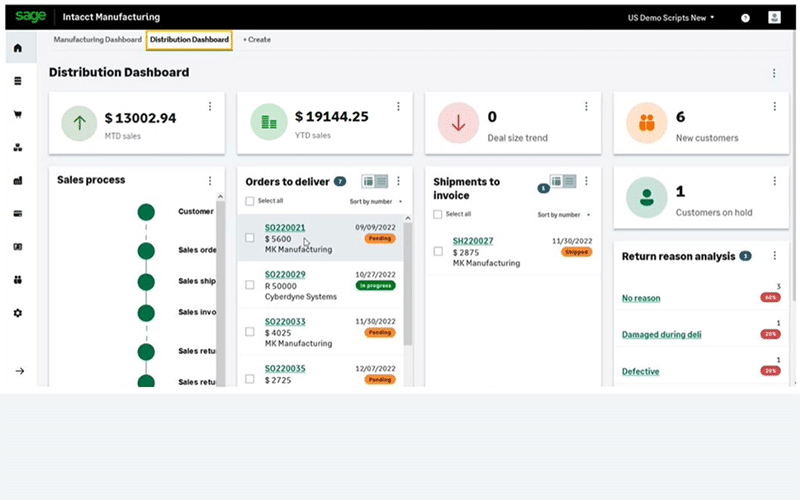Tick the checkbox for order SO220021
Screen dimensions: 800x500
pos(249,238)
